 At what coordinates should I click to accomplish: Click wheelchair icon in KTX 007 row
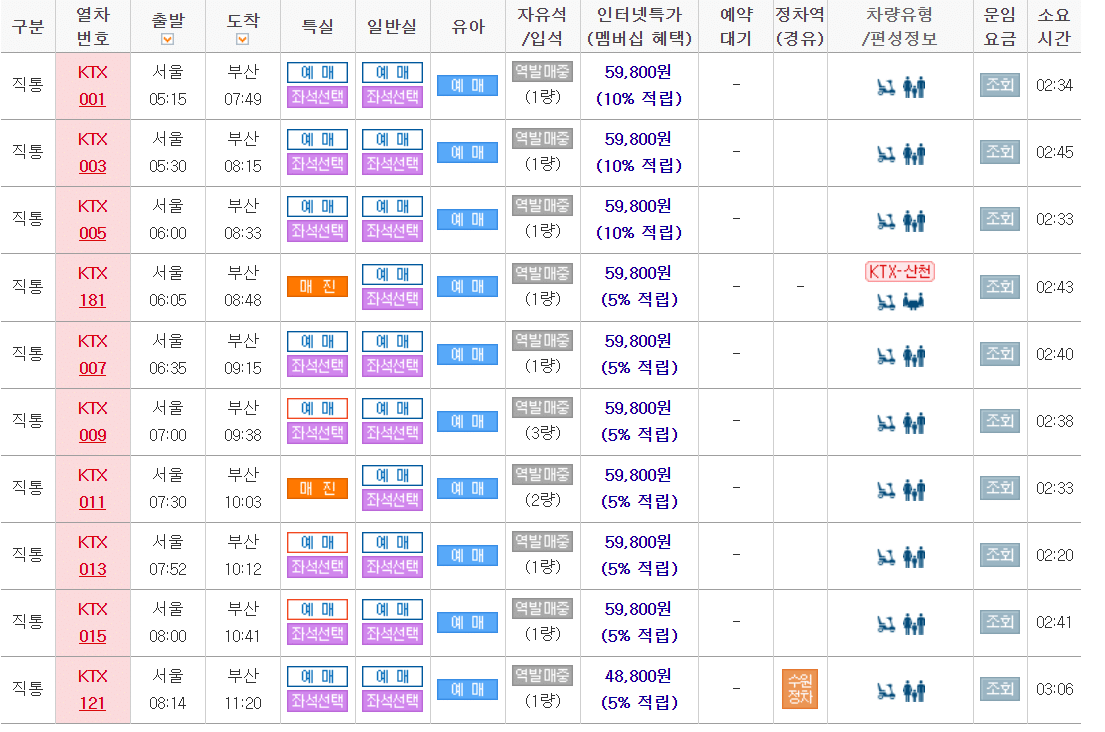[x=886, y=357]
